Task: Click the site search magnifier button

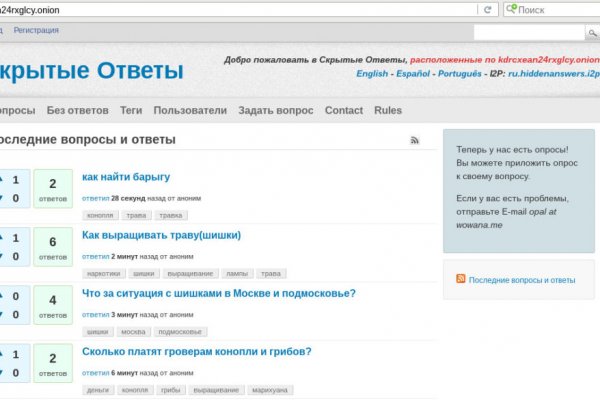Action: (x=592, y=33)
